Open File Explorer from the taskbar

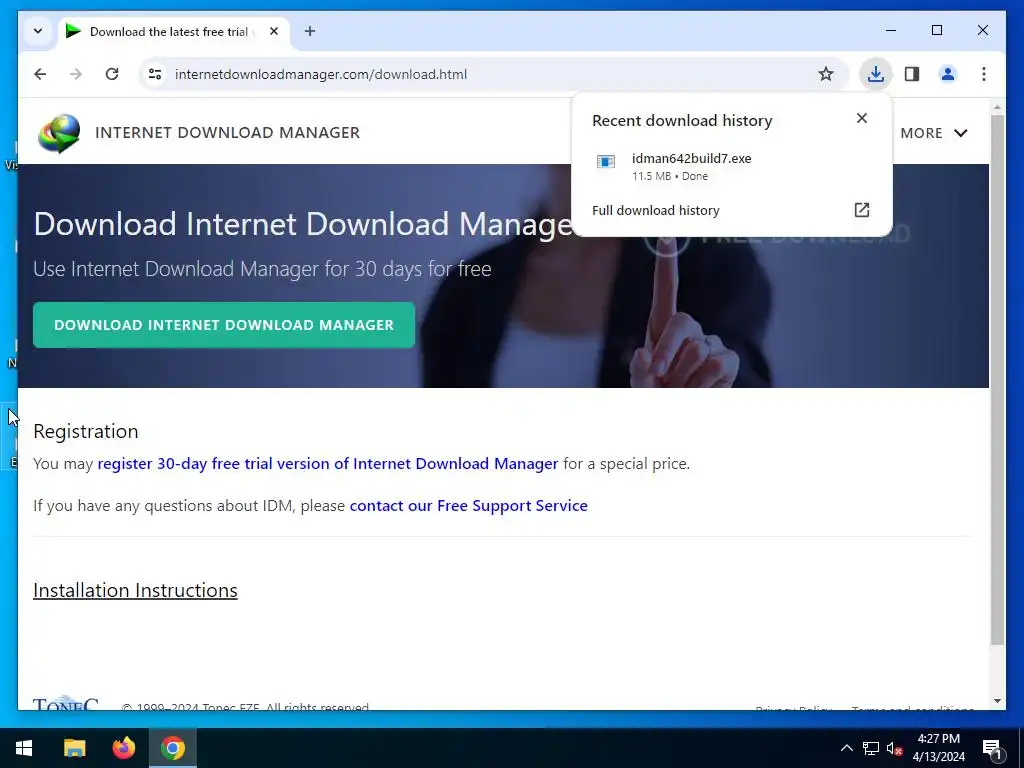pyautogui.click(x=74, y=748)
